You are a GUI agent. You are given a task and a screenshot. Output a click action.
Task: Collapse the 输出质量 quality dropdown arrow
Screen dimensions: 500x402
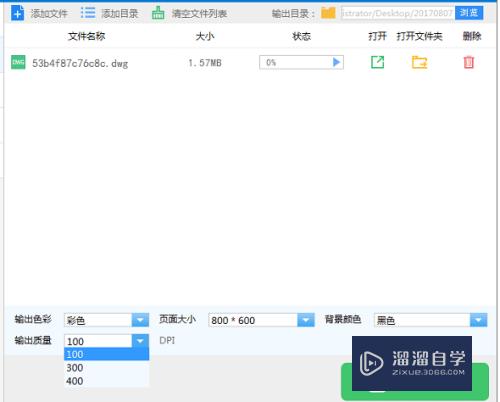[x=140, y=341]
